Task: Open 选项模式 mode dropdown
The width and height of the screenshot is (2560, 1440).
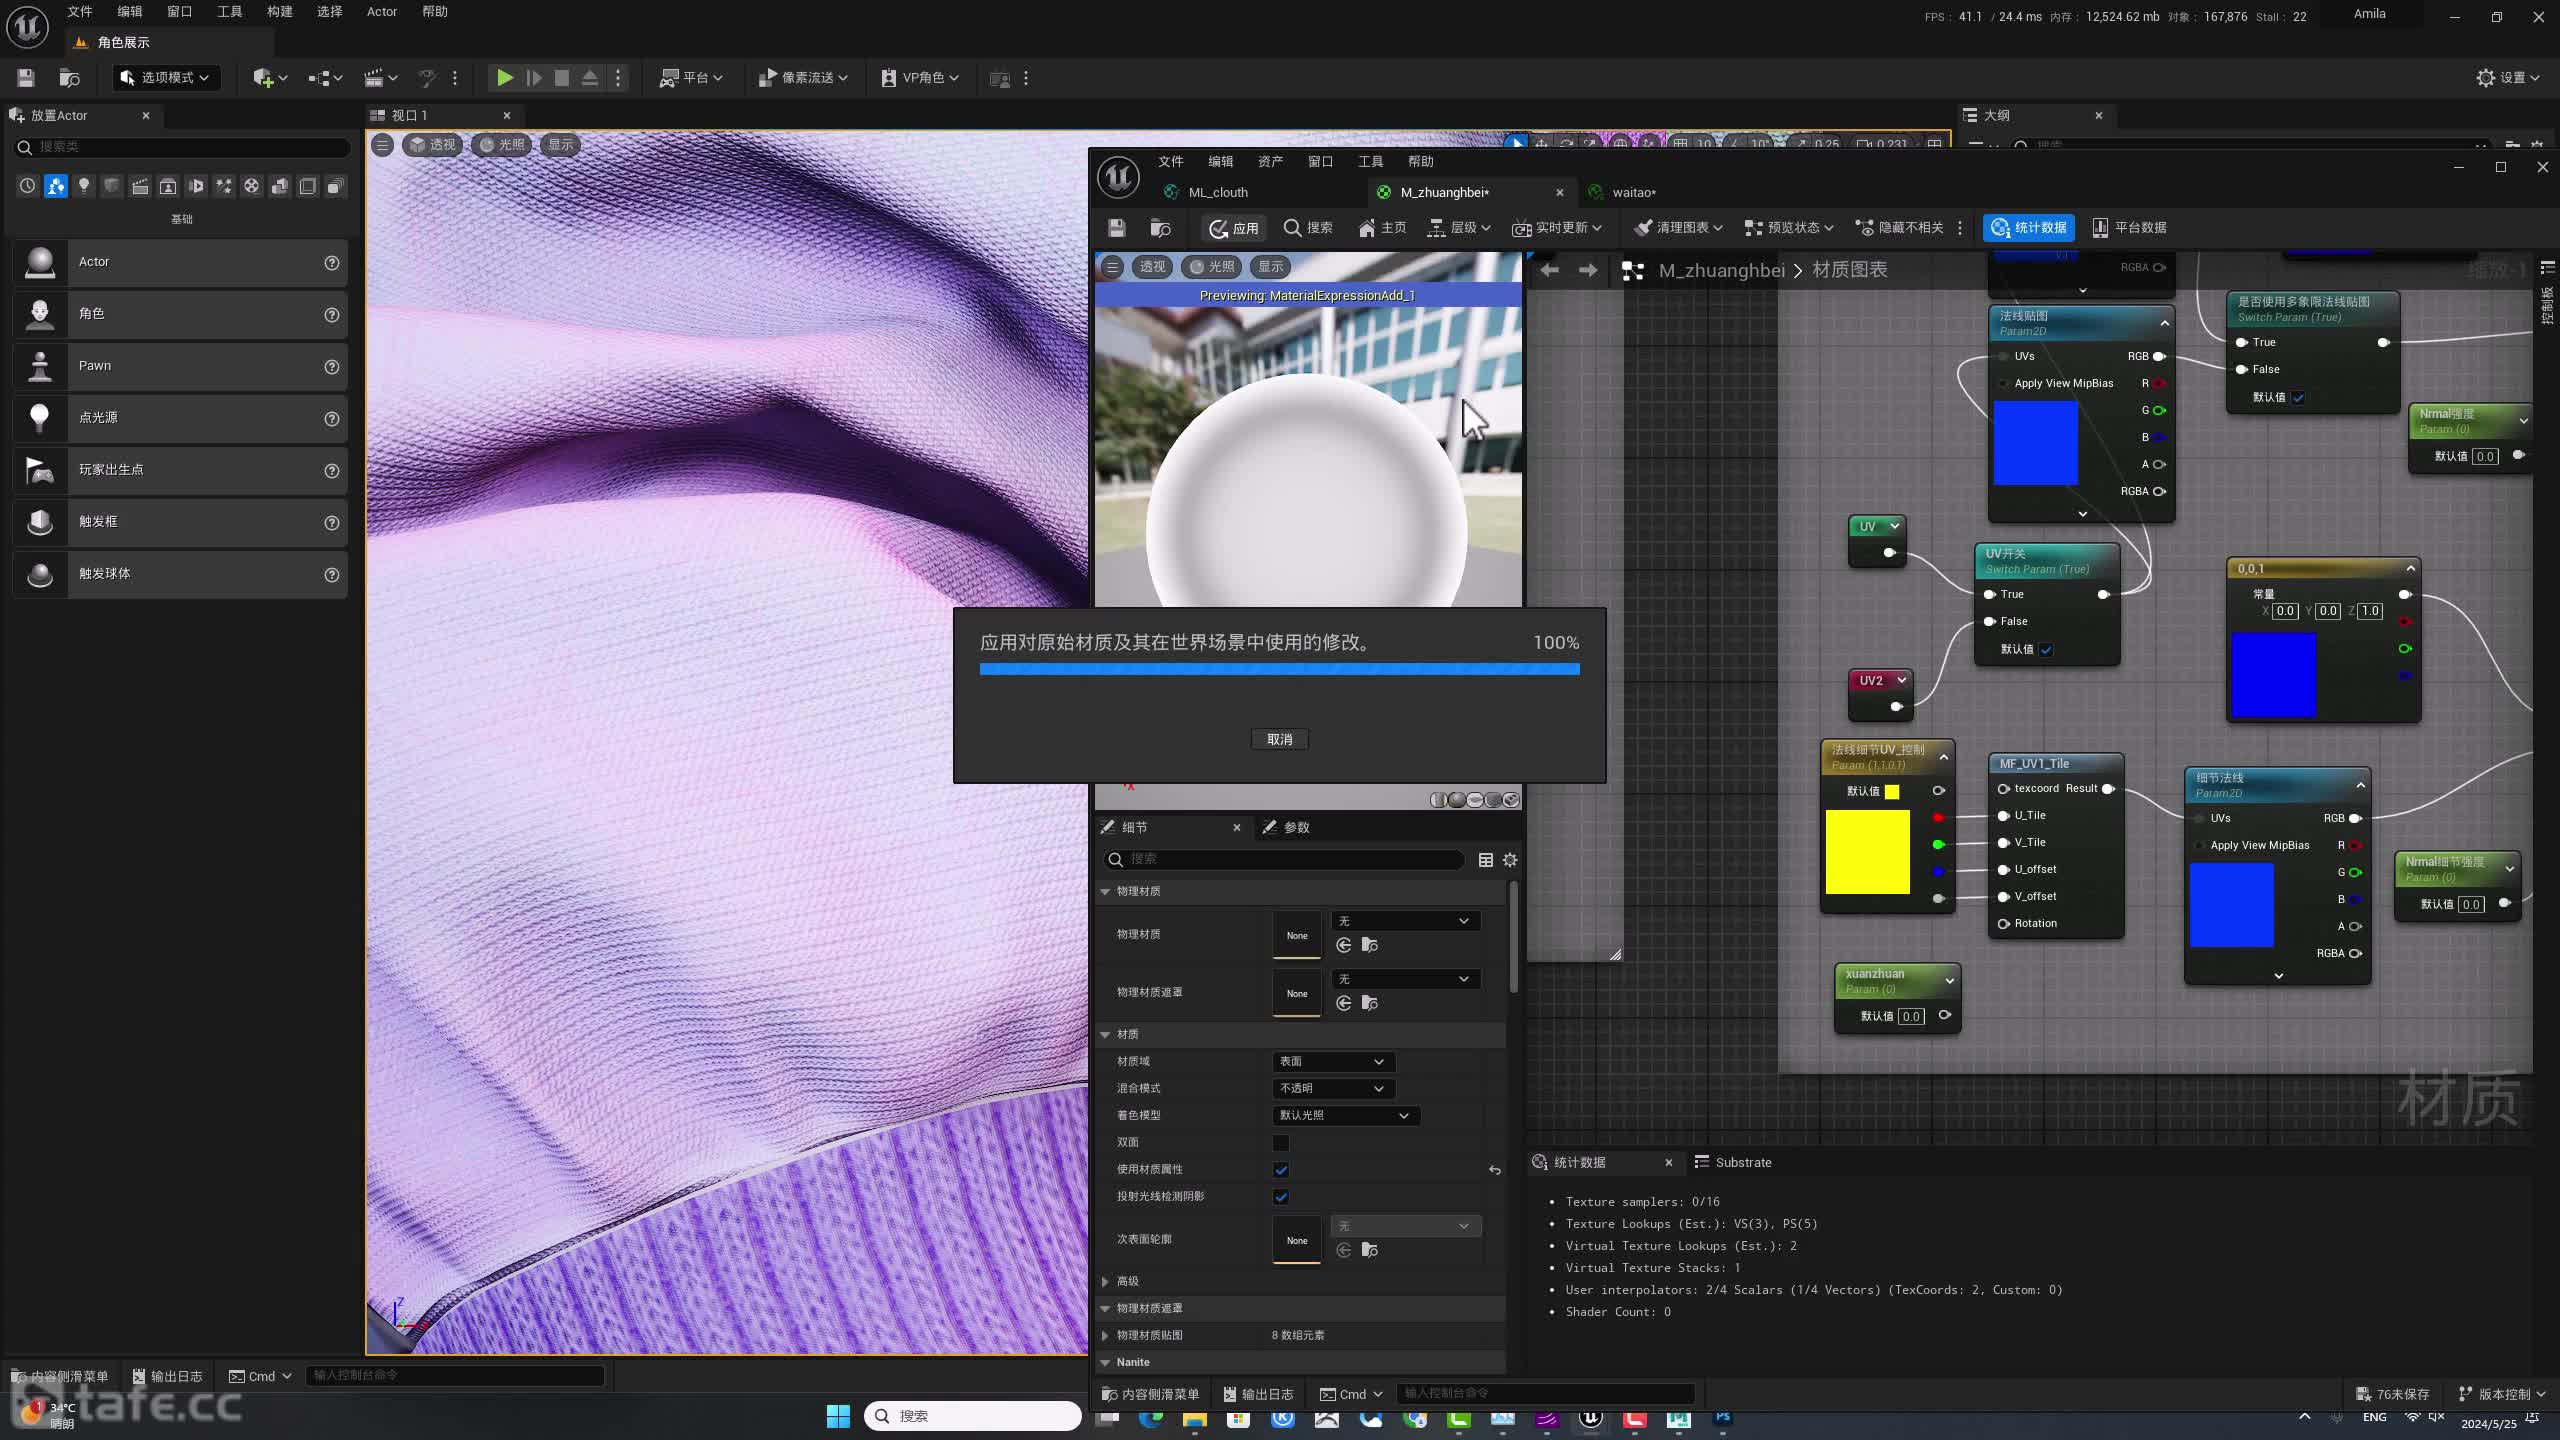Action: point(165,78)
